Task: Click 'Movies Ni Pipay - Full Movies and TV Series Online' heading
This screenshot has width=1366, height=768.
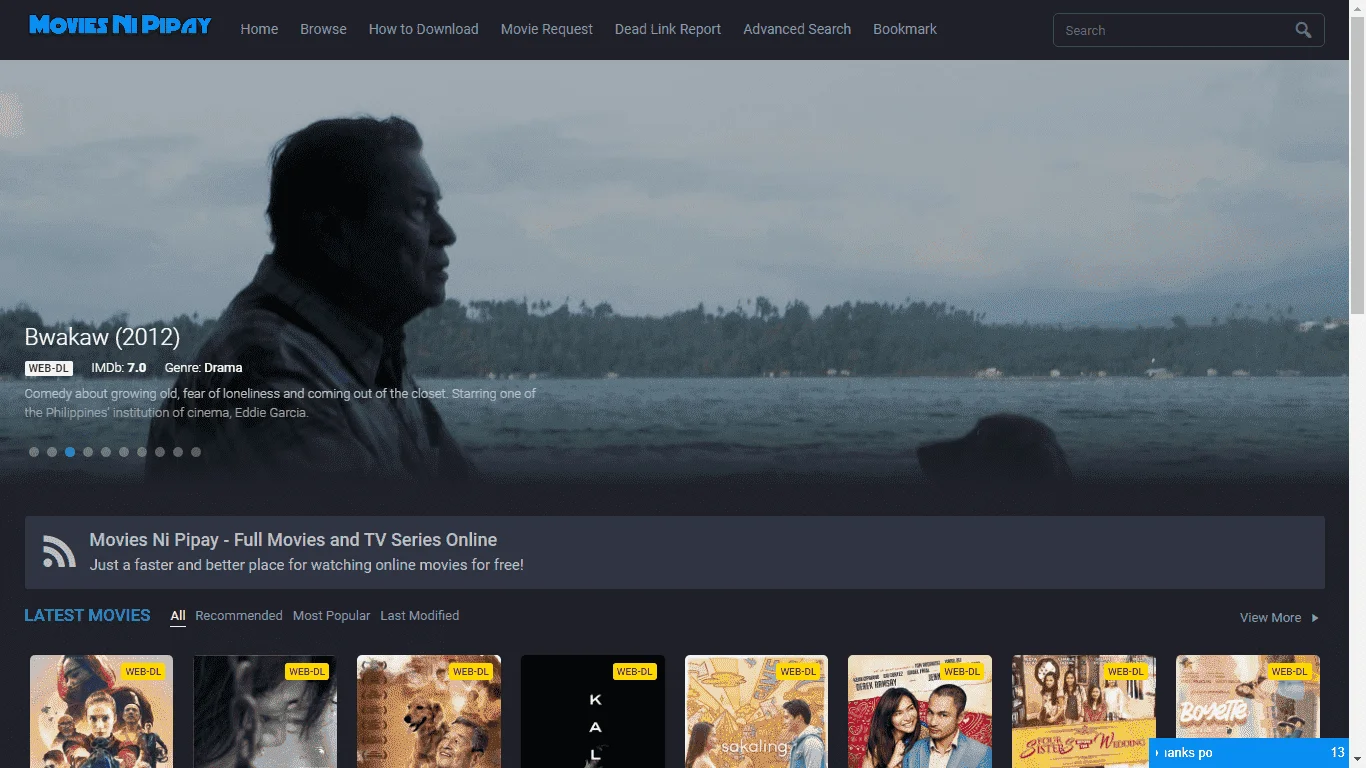Action: coord(293,540)
